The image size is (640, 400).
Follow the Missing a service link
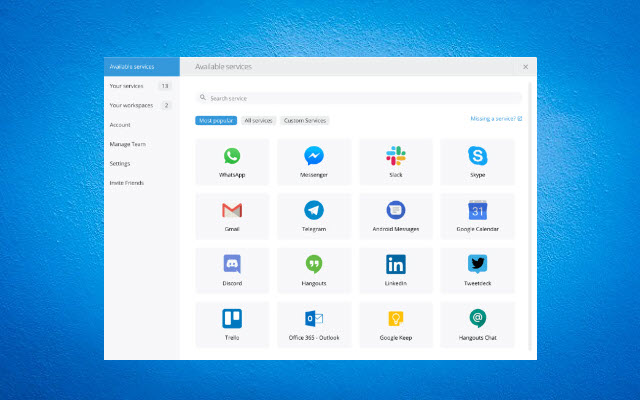pos(496,119)
